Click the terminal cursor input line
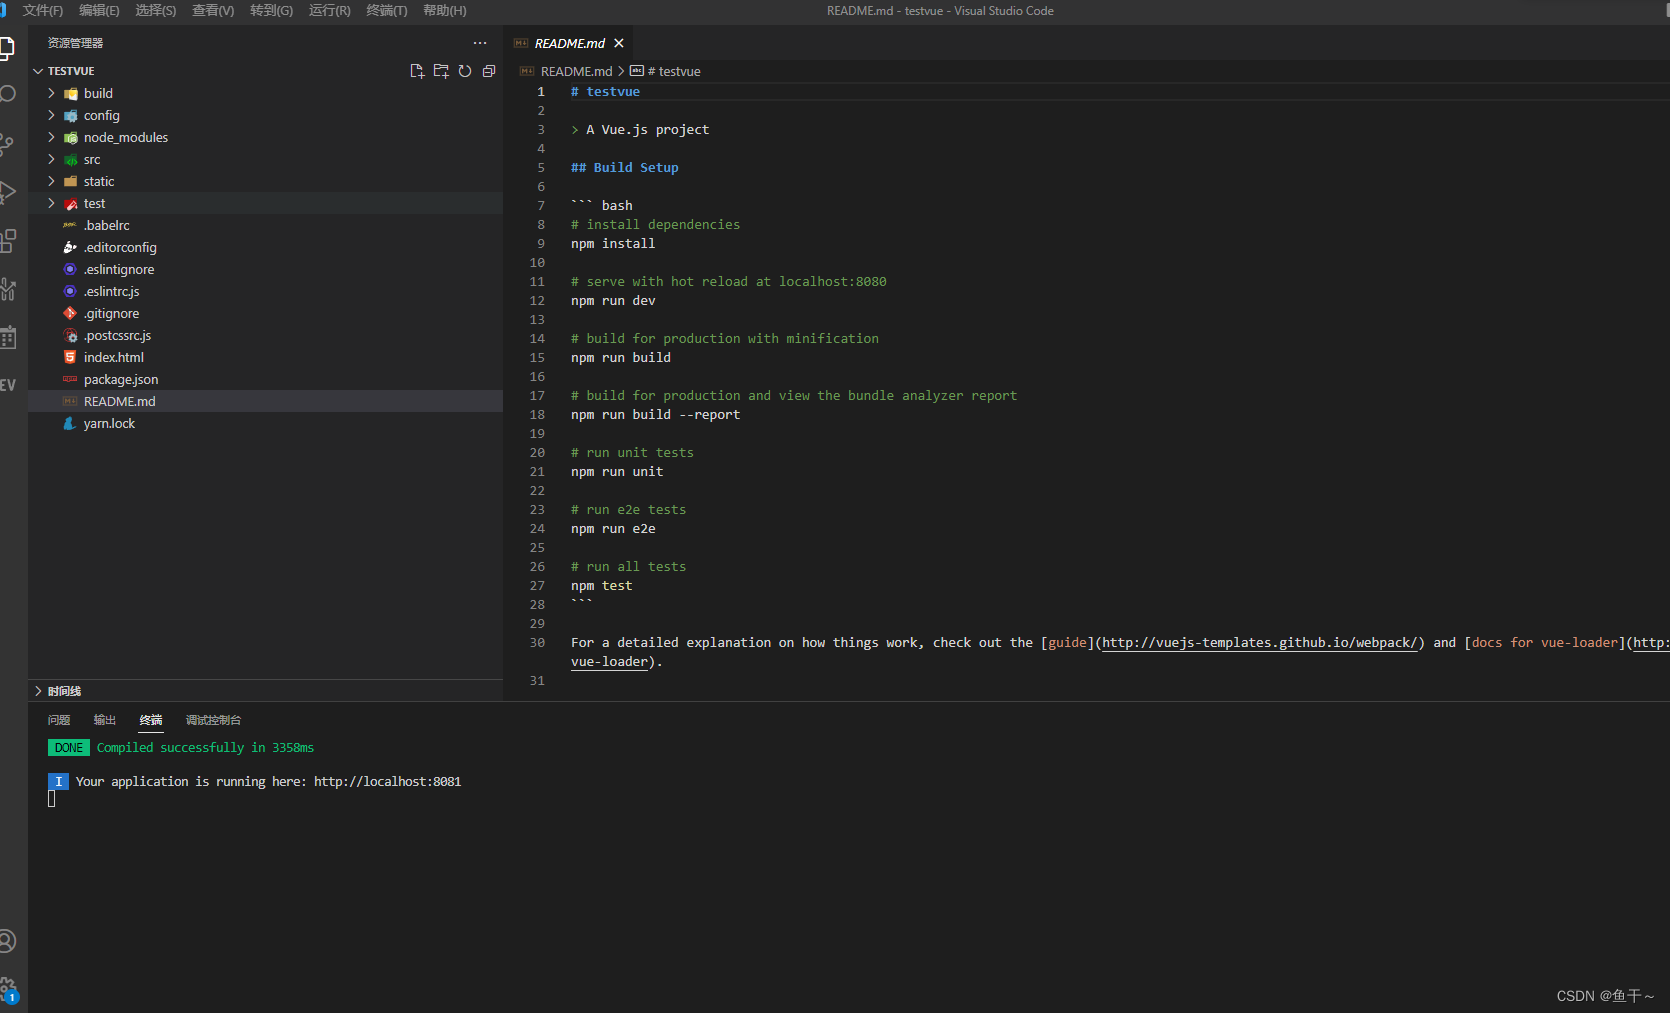Viewport: 1670px width, 1013px height. tap(52, 799)
